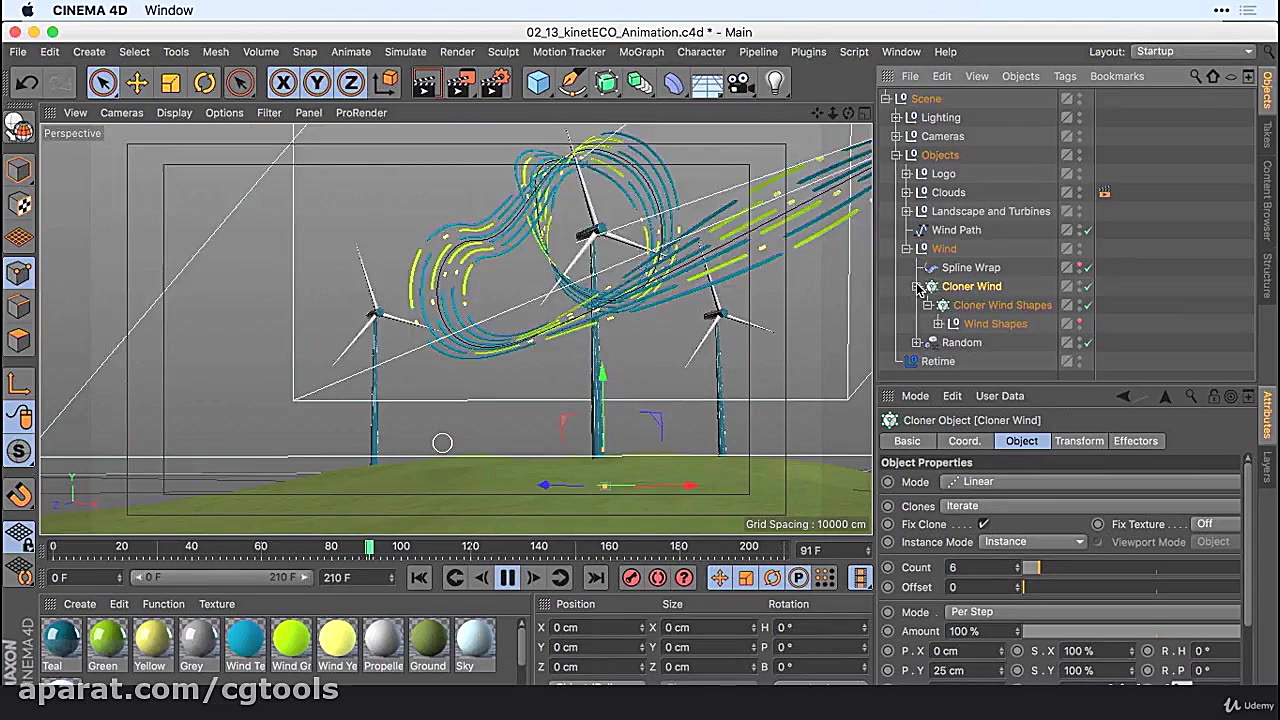Click the Undo arrow icon
Screen dimensions: 1280x720
[x=27, y=83]
